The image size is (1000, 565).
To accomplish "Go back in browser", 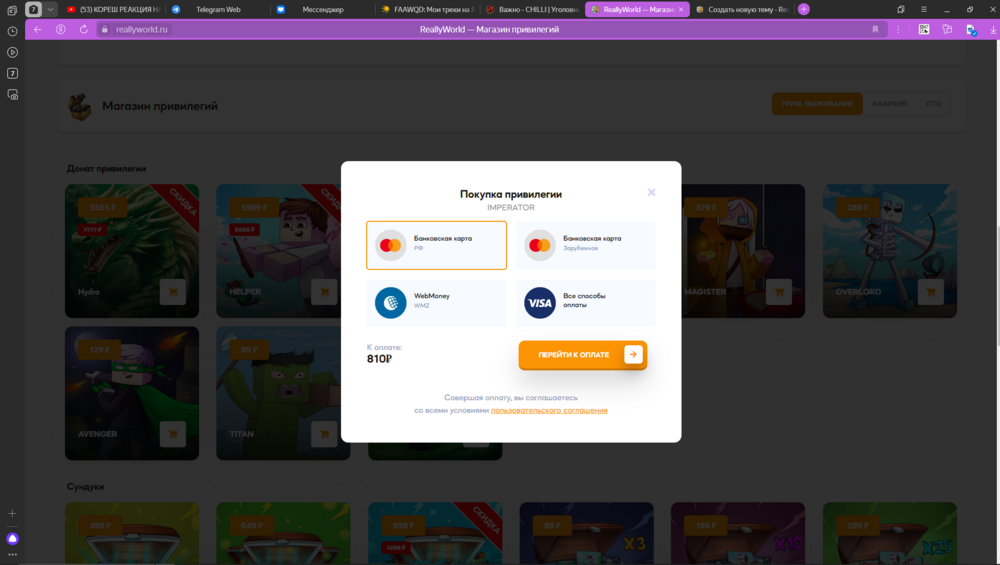I will (38, 29).
